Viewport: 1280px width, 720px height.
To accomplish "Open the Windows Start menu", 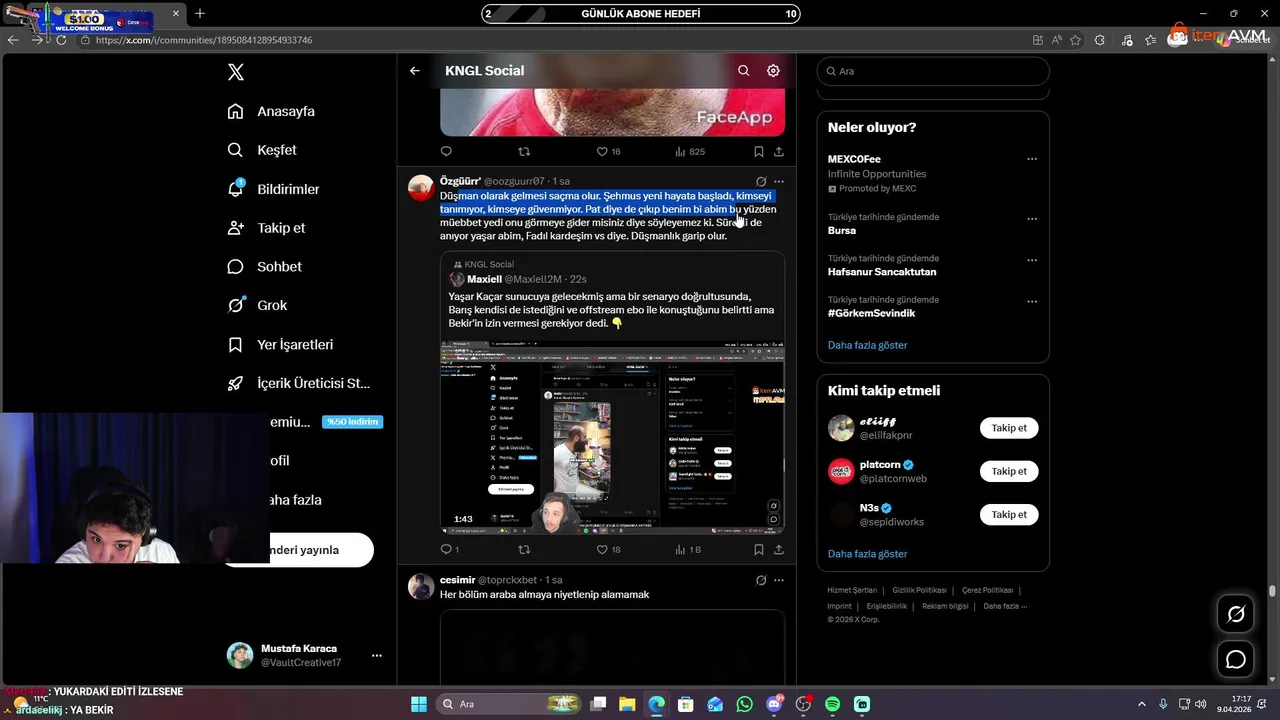I will tap(418, 704).
